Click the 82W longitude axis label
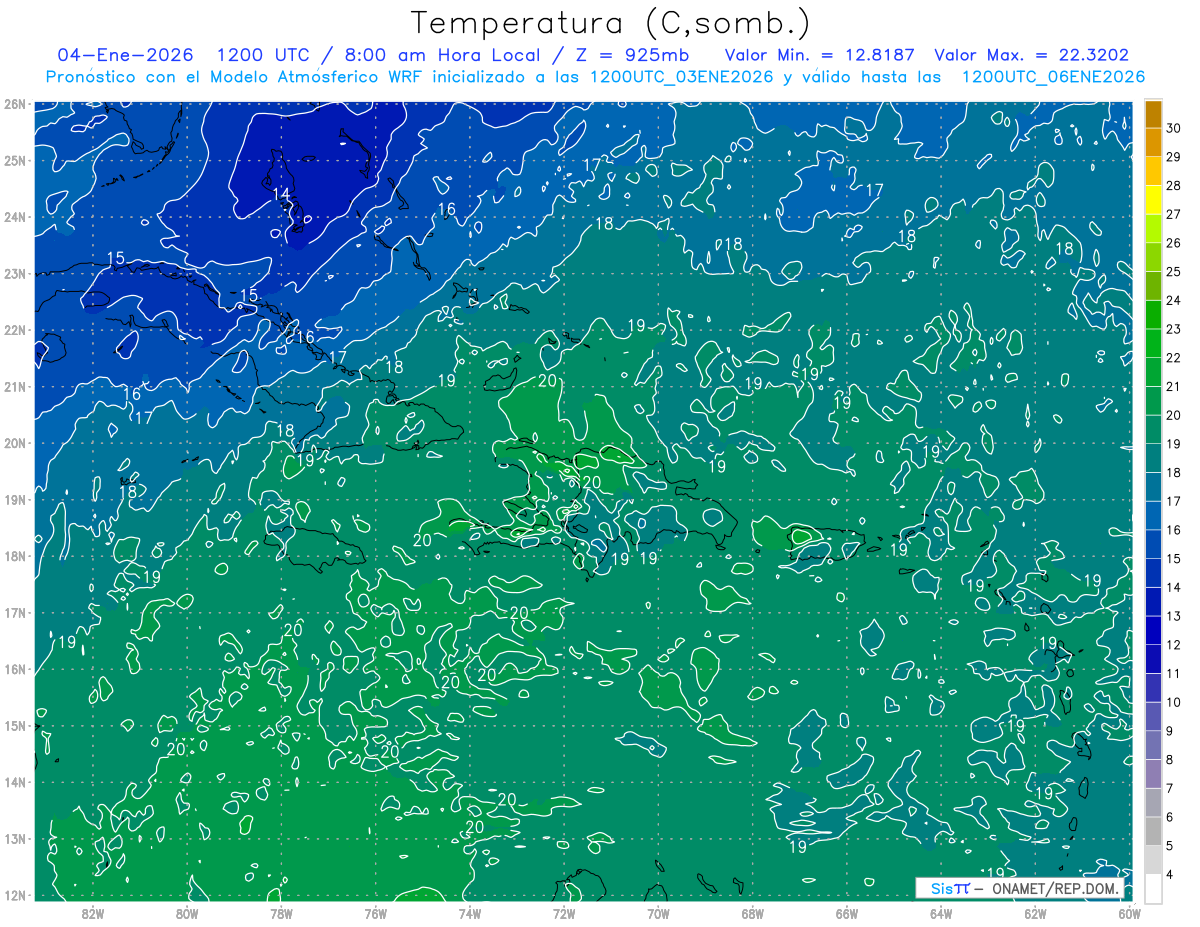 click(x=93, y=913)
